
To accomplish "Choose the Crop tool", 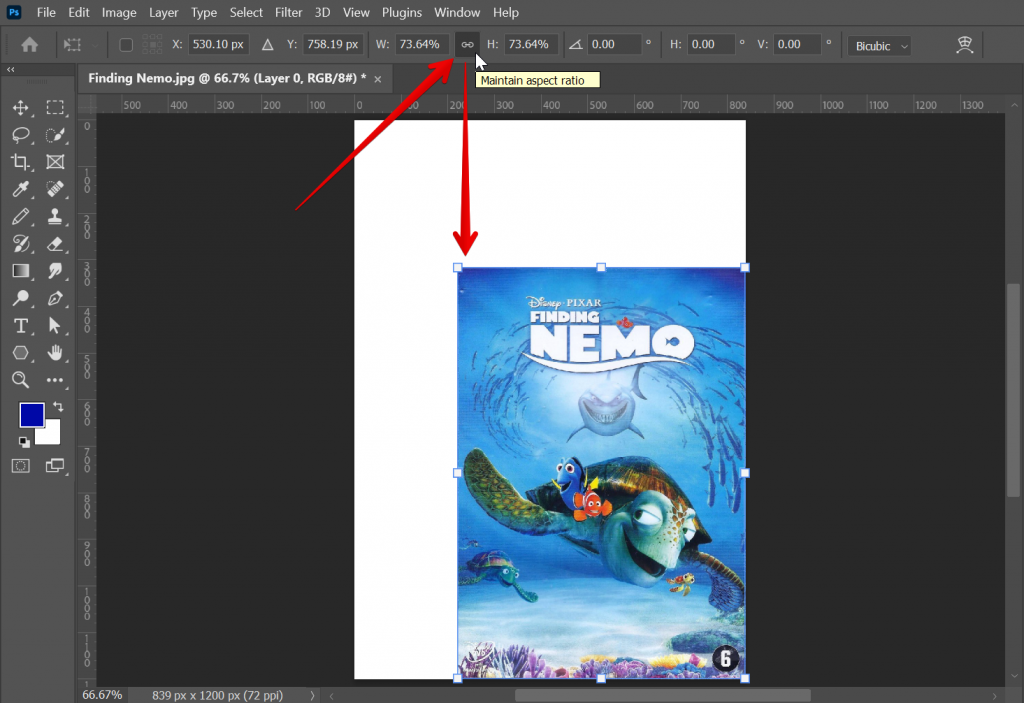I will [x=20, y=162].
